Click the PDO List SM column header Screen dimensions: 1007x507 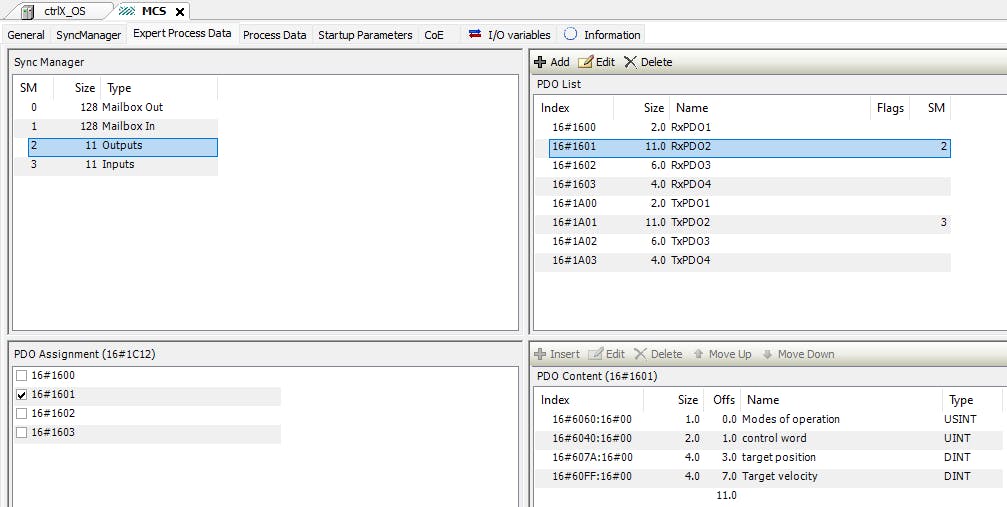tap(931, 108)
